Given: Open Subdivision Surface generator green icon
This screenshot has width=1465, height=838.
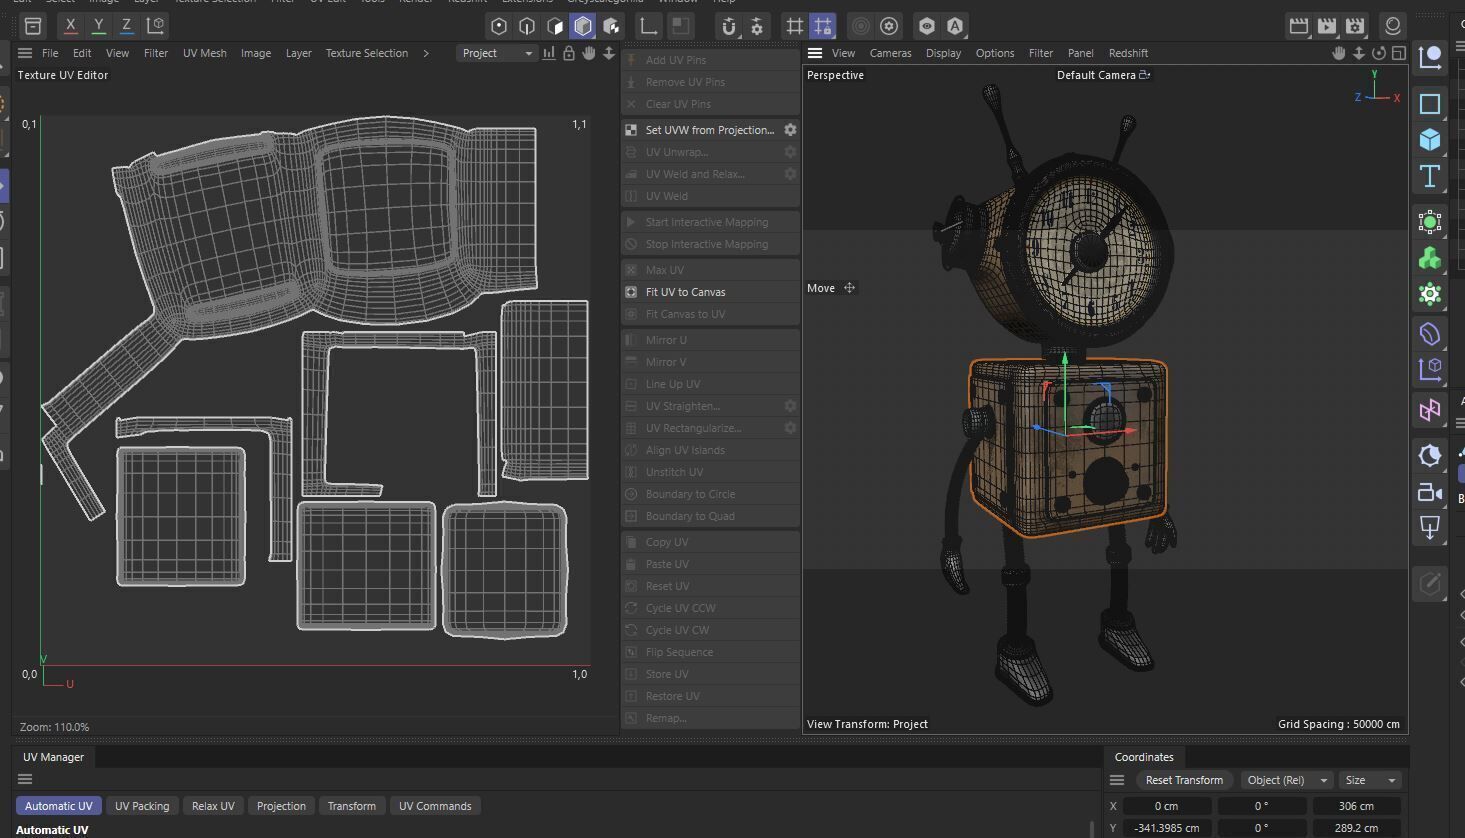Looking at the screenshot, I should tap(1430, 221).
